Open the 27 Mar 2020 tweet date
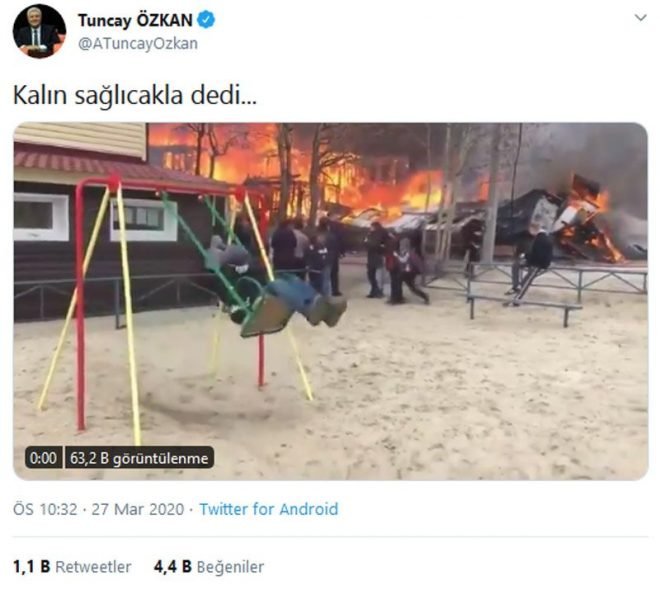Viewport: 660px width, 590px height. pos(138,509)
